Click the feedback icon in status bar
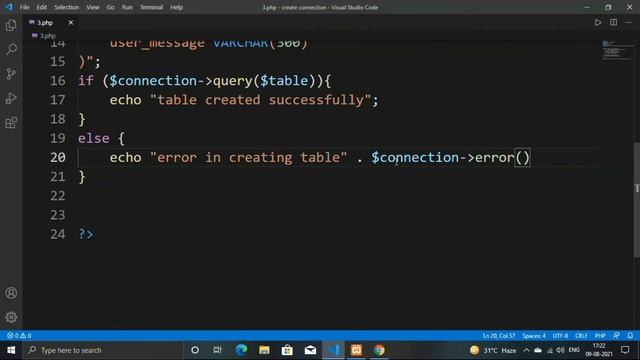 click(616, 336)
